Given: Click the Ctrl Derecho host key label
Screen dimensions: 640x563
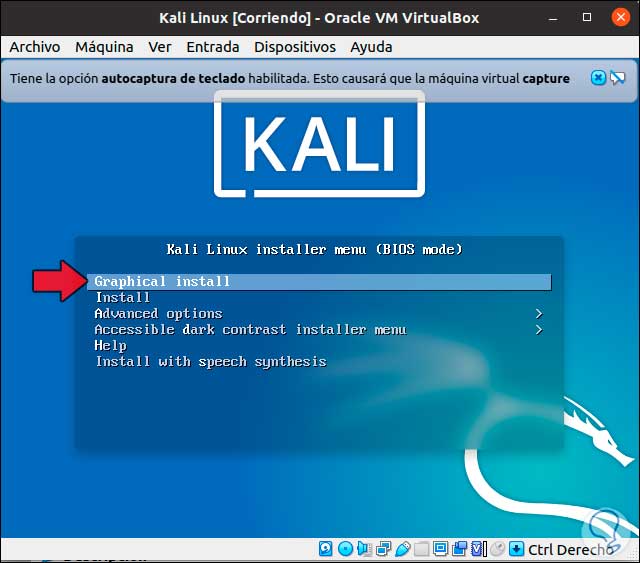Looking at the screenshot, I should click(x=570, y=550).
